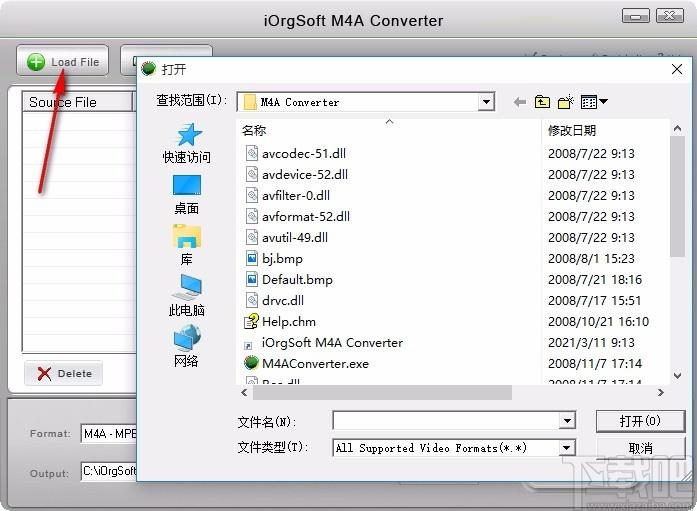Click the Load File button

click(x=62, y=61)
